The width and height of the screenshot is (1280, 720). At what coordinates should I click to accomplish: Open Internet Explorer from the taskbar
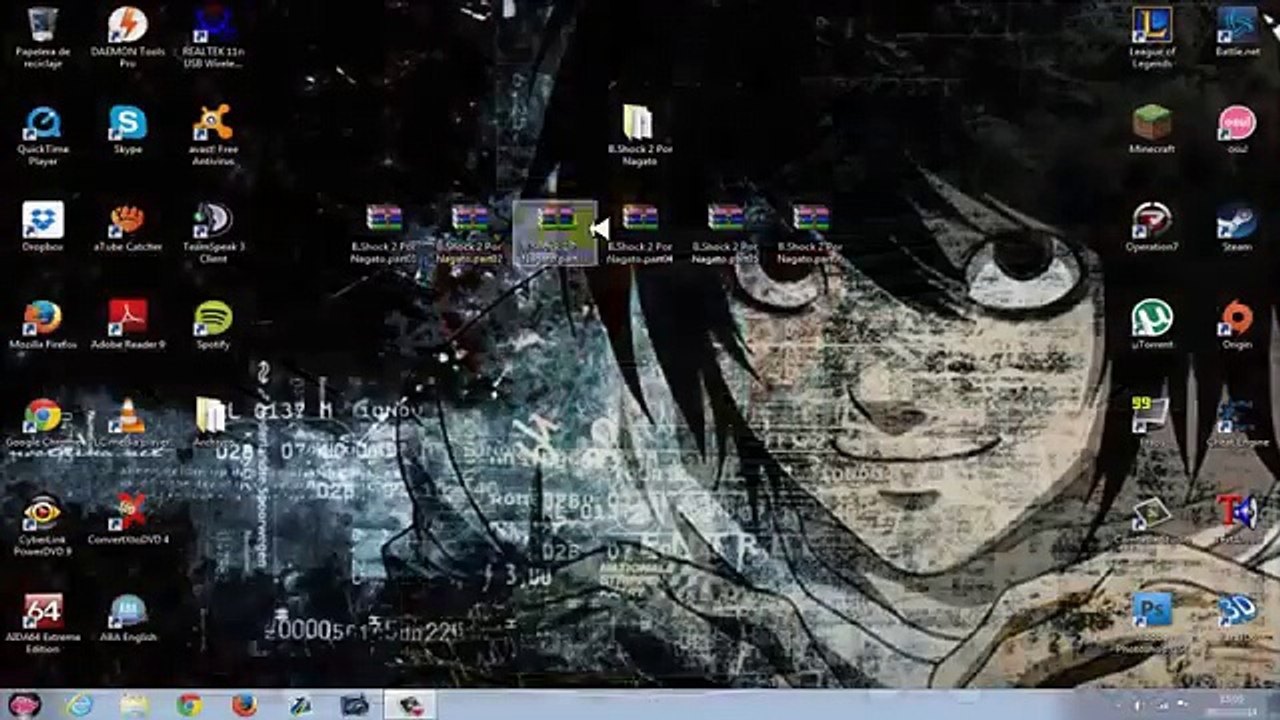pyautogui.click(x=78, y=705)
